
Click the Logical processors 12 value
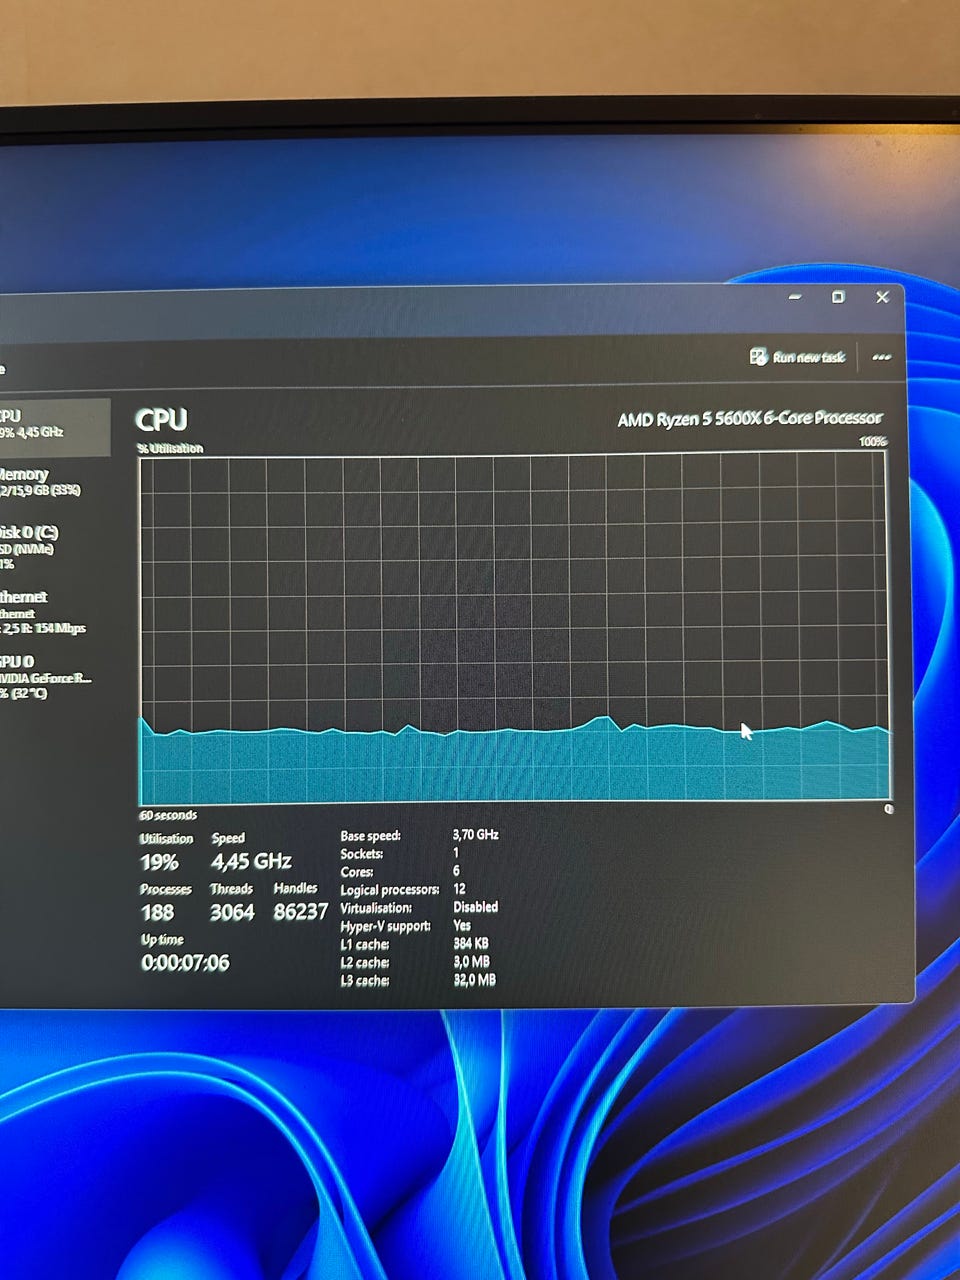[x=459, y=888]
